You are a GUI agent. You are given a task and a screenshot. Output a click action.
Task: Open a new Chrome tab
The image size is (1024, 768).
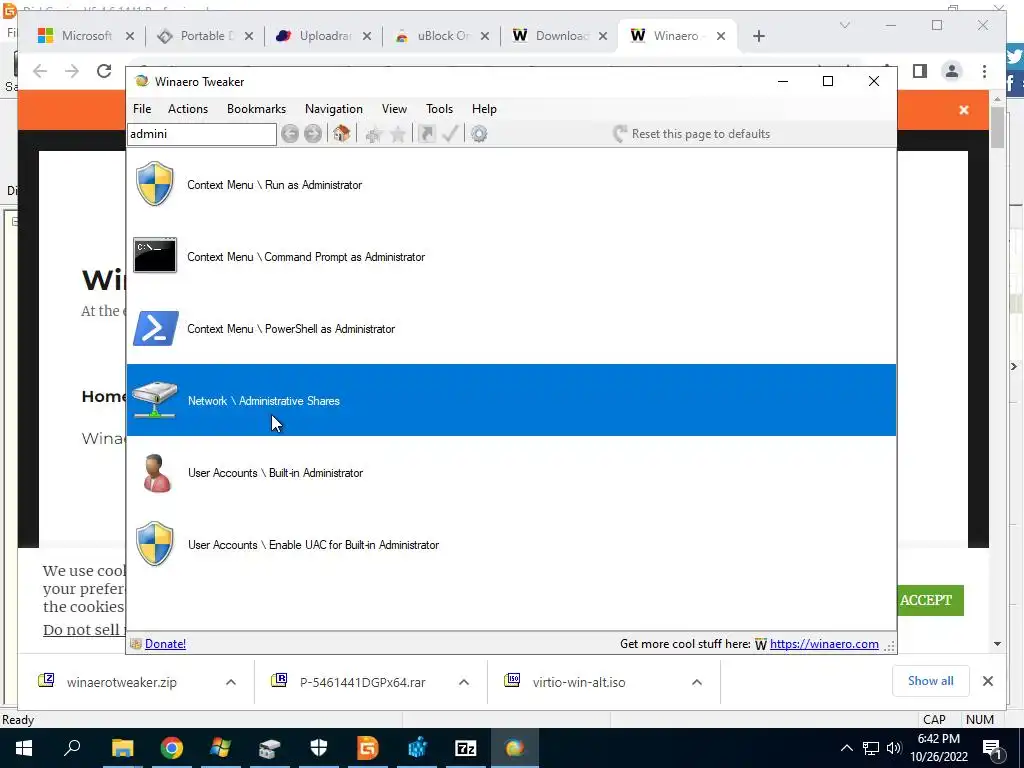[x=758, y=36]
